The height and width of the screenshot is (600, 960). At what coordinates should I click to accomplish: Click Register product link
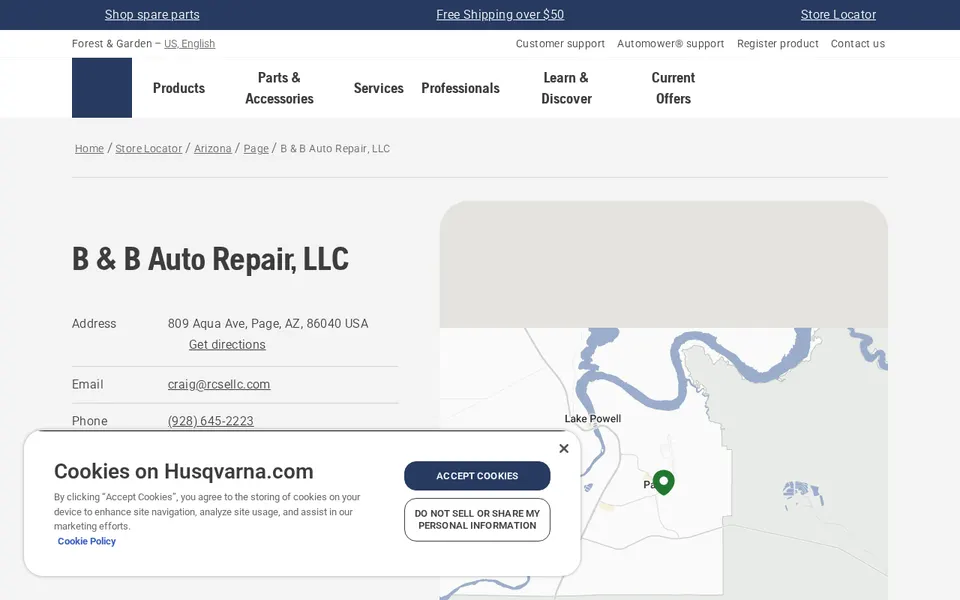point(778,43)
